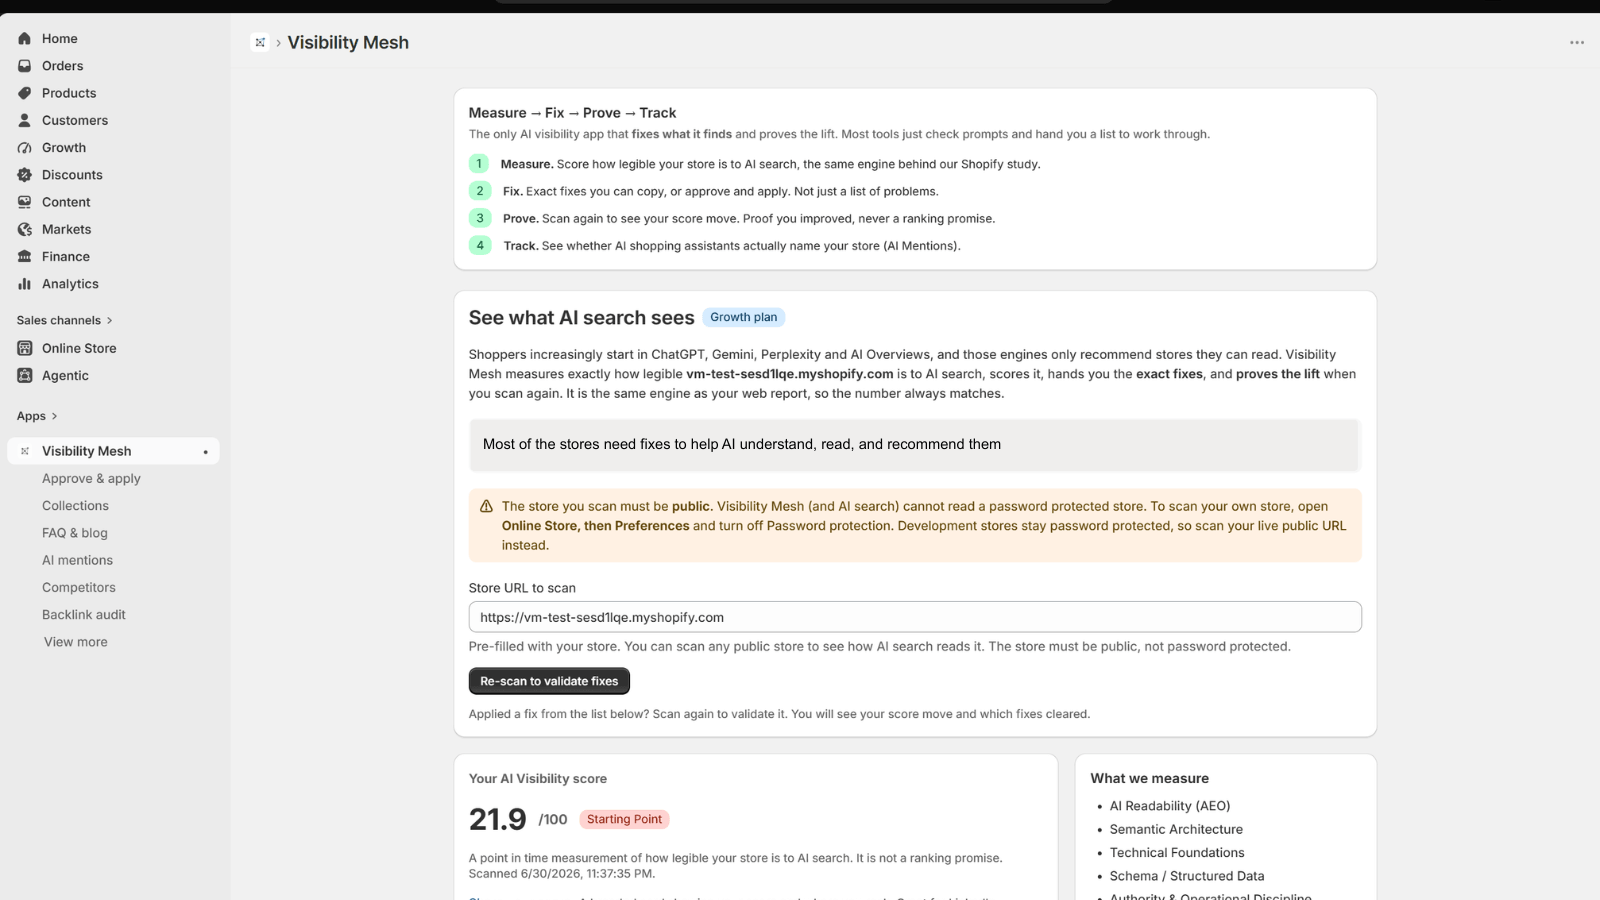This screenshot has height=900, width=1600.
Task: Open Markets via the globe icon
Action: 24,229
